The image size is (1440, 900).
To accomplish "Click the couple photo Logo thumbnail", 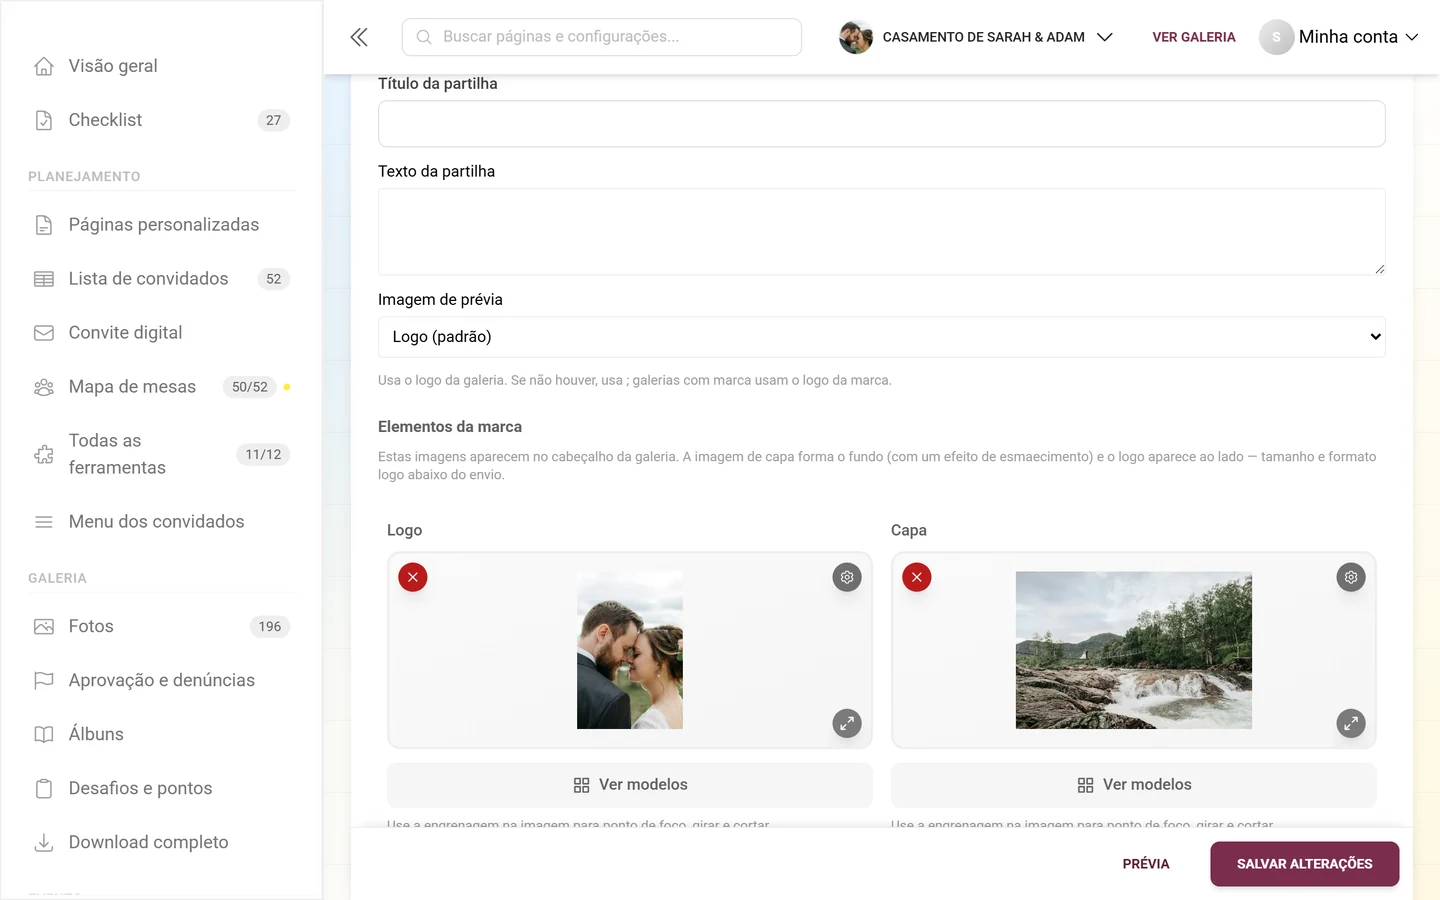I will click(x=630, y=650).
